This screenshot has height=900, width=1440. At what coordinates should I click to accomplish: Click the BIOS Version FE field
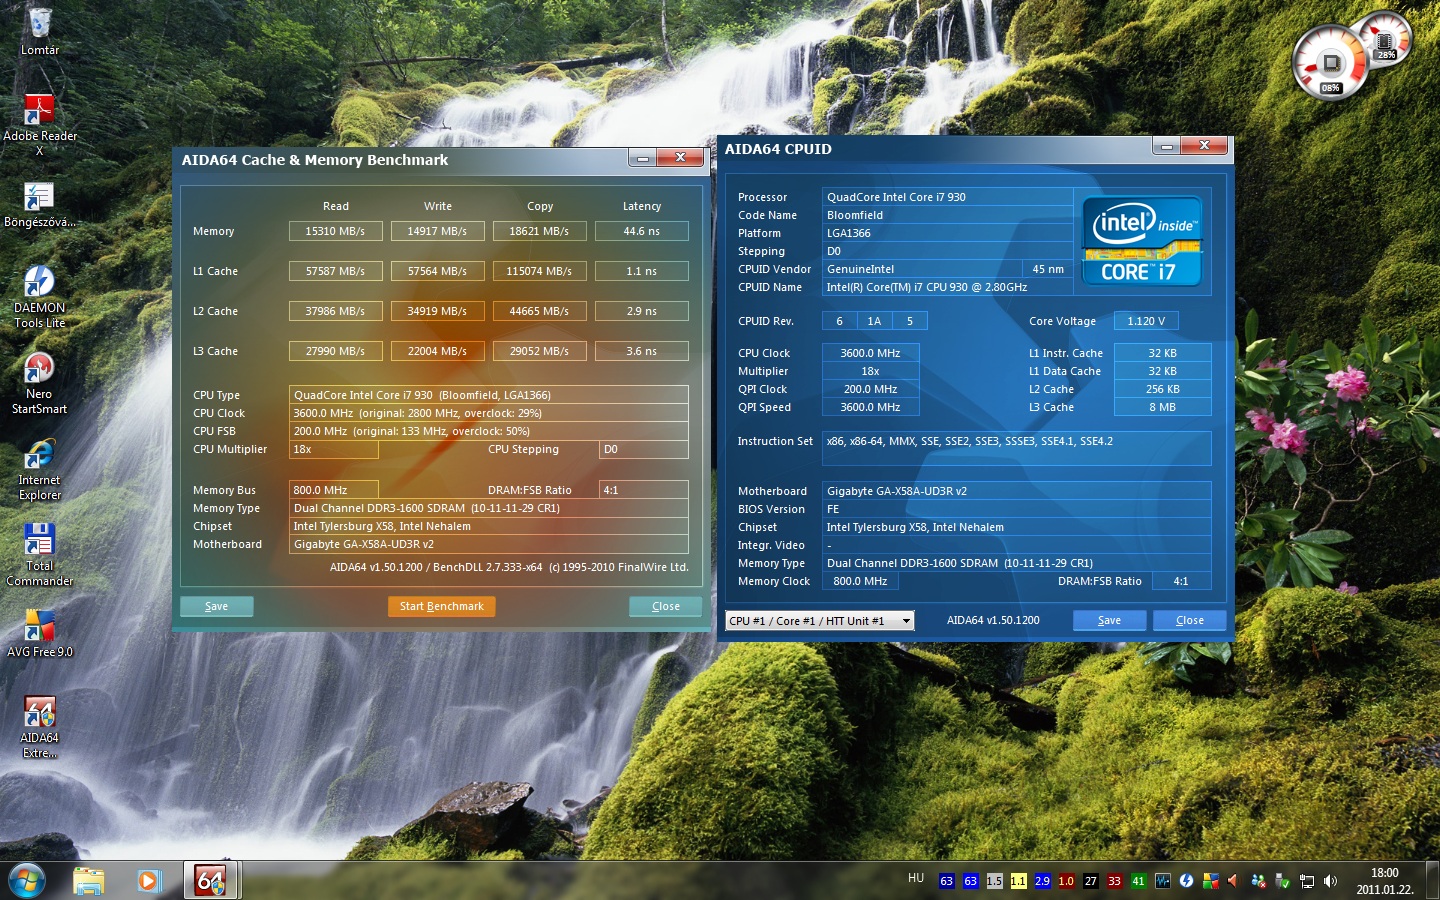[x=1016, y=509]
